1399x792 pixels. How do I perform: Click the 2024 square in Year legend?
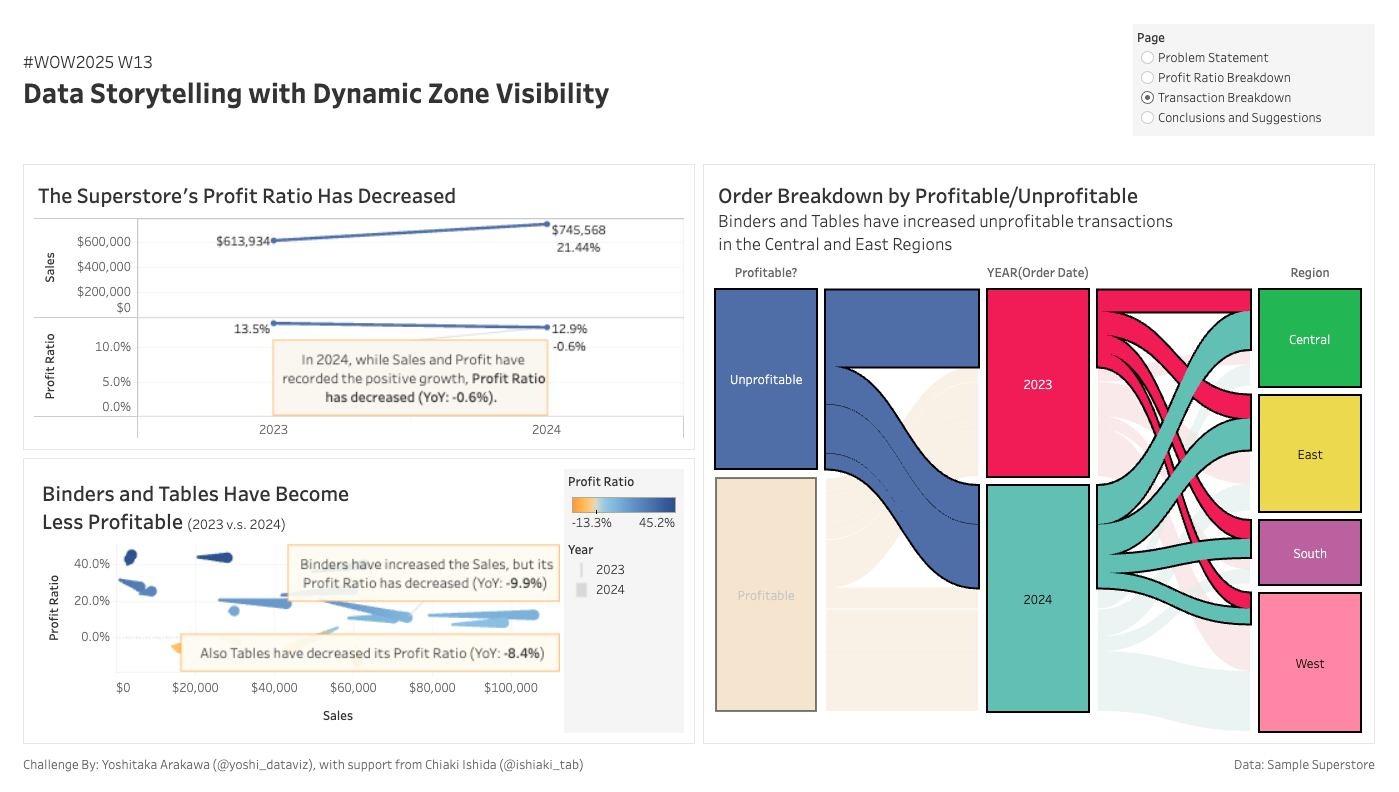click(x=581, y=590)
